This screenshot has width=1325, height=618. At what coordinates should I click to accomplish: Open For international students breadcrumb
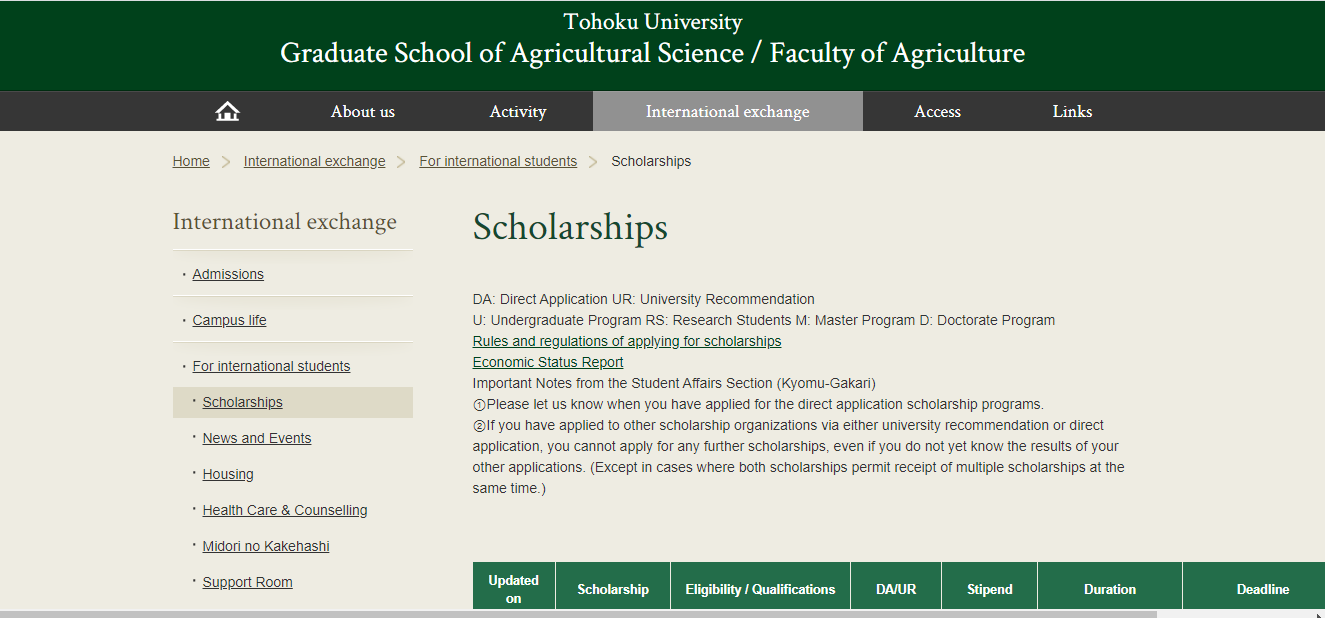click(x=498, y=161)
